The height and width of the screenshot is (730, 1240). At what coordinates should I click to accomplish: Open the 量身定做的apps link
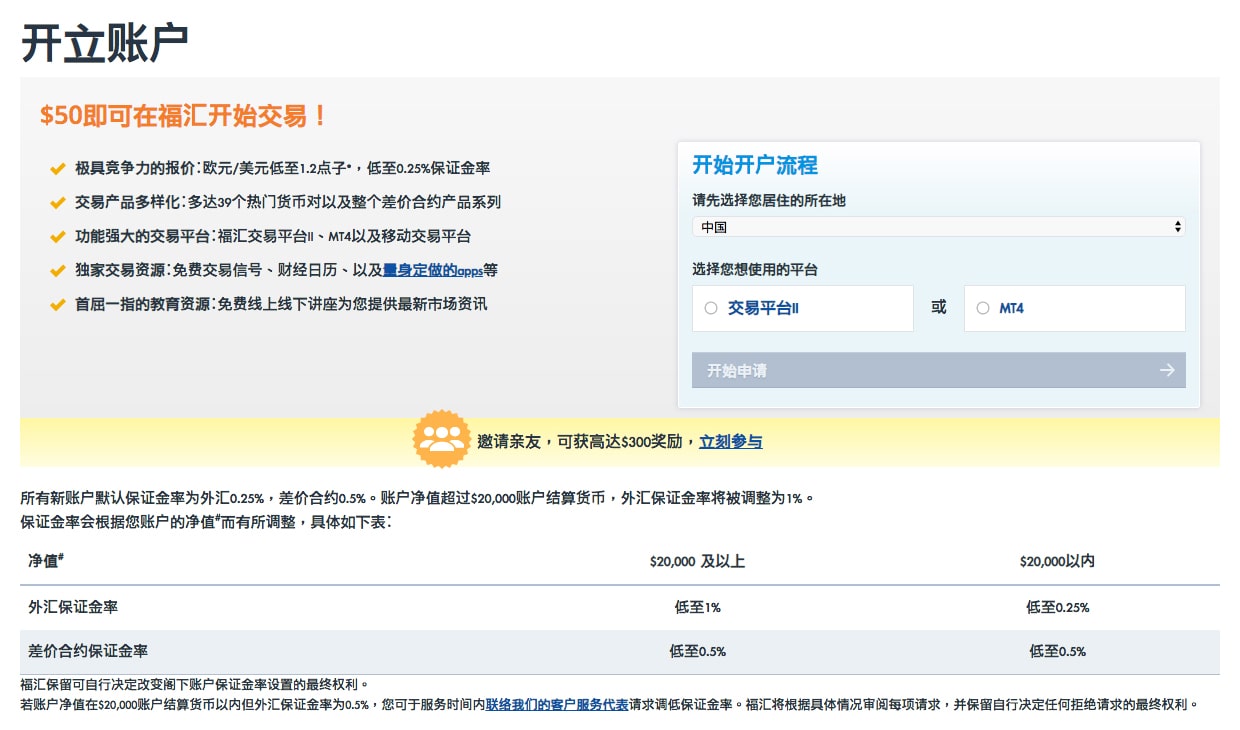(x=433, y=270)
